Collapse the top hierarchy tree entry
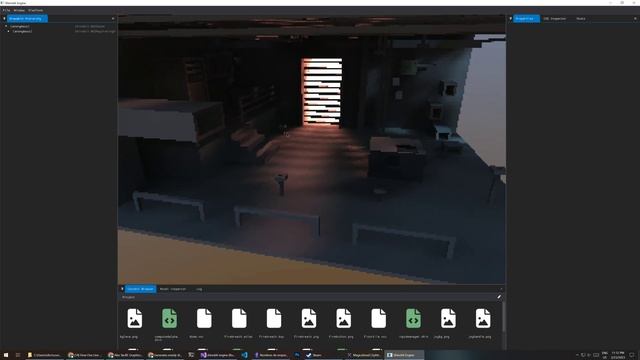The height and width of the screenshot is (360, 640). click(6, 26)
